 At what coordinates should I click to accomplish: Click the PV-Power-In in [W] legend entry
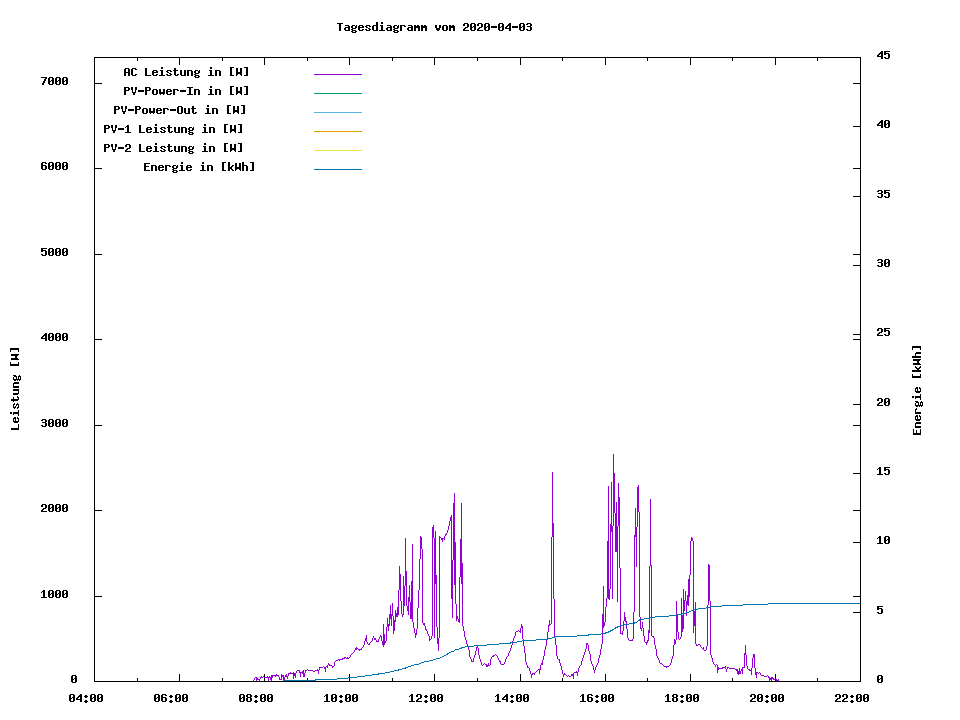(193, 91)
